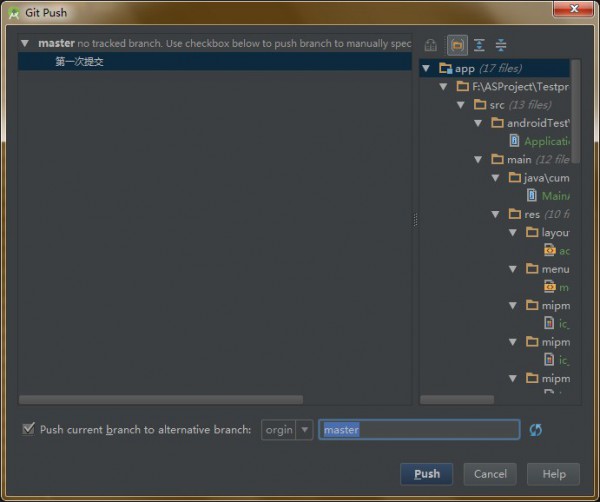The image size is (600, 502).
Task: Collapse the app (17 files) node
Action: (x=426, y=68)
